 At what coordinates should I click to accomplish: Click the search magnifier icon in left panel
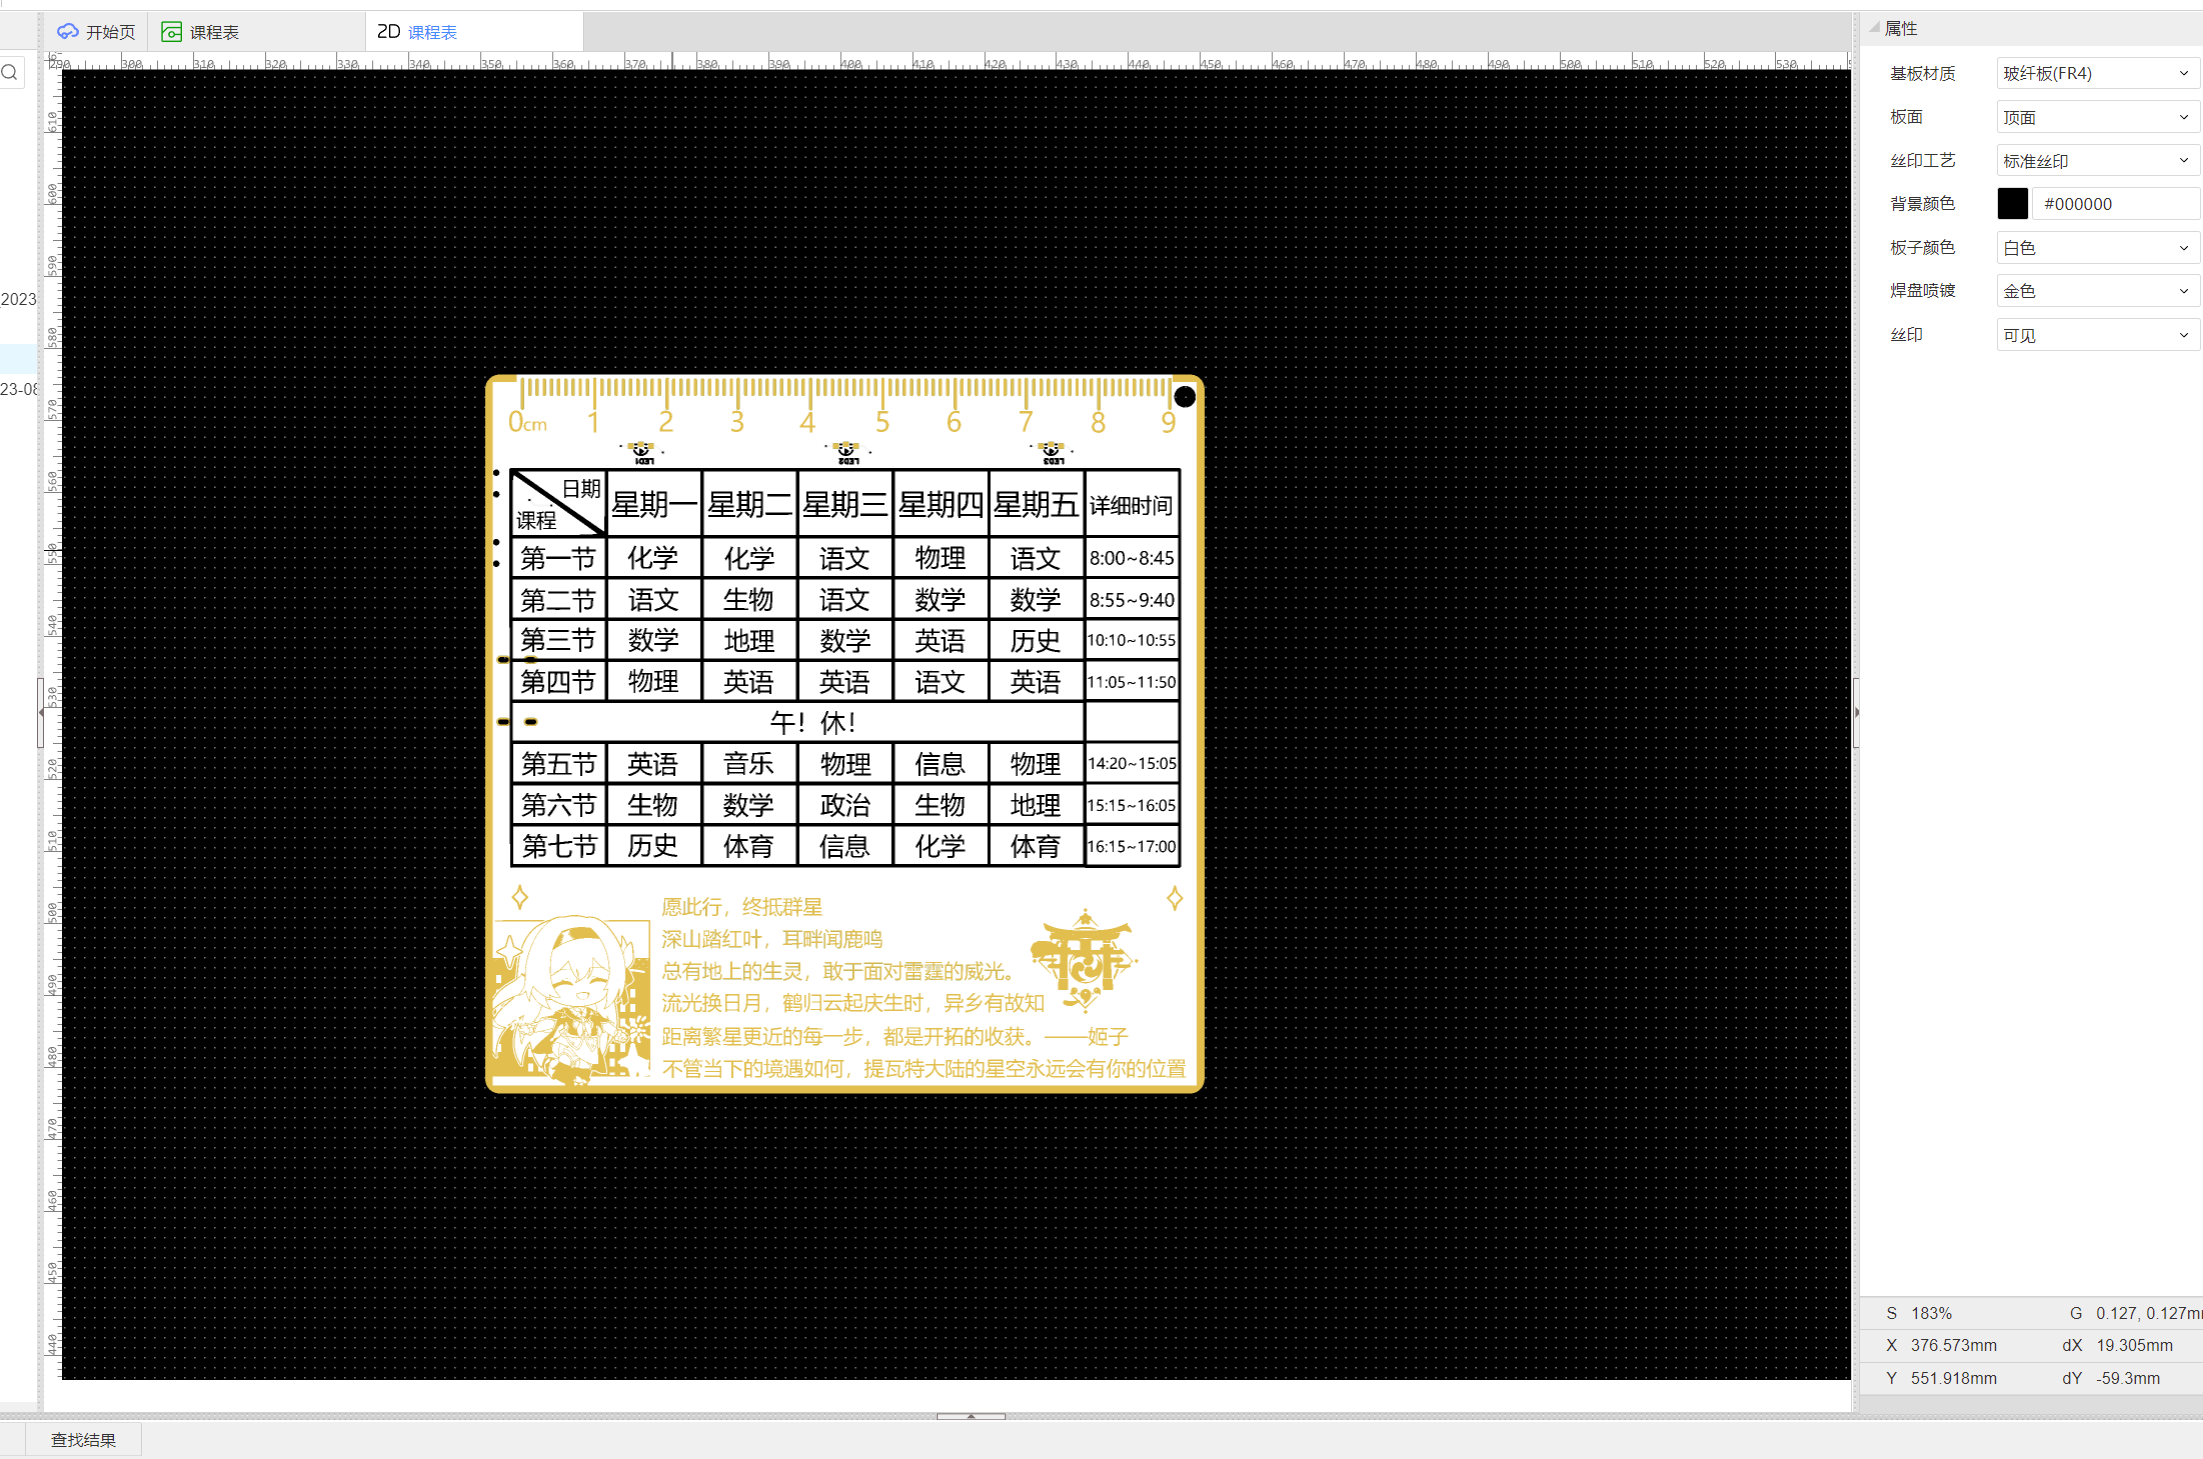click(x=10, y=72)
